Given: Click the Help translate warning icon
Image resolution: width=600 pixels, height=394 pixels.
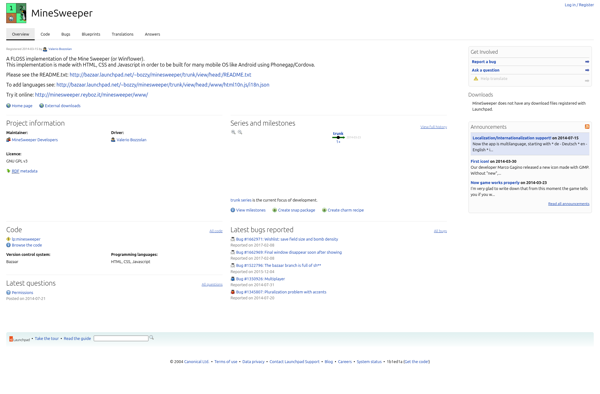Looking at the screenshot, I should [x=476, y=79].
